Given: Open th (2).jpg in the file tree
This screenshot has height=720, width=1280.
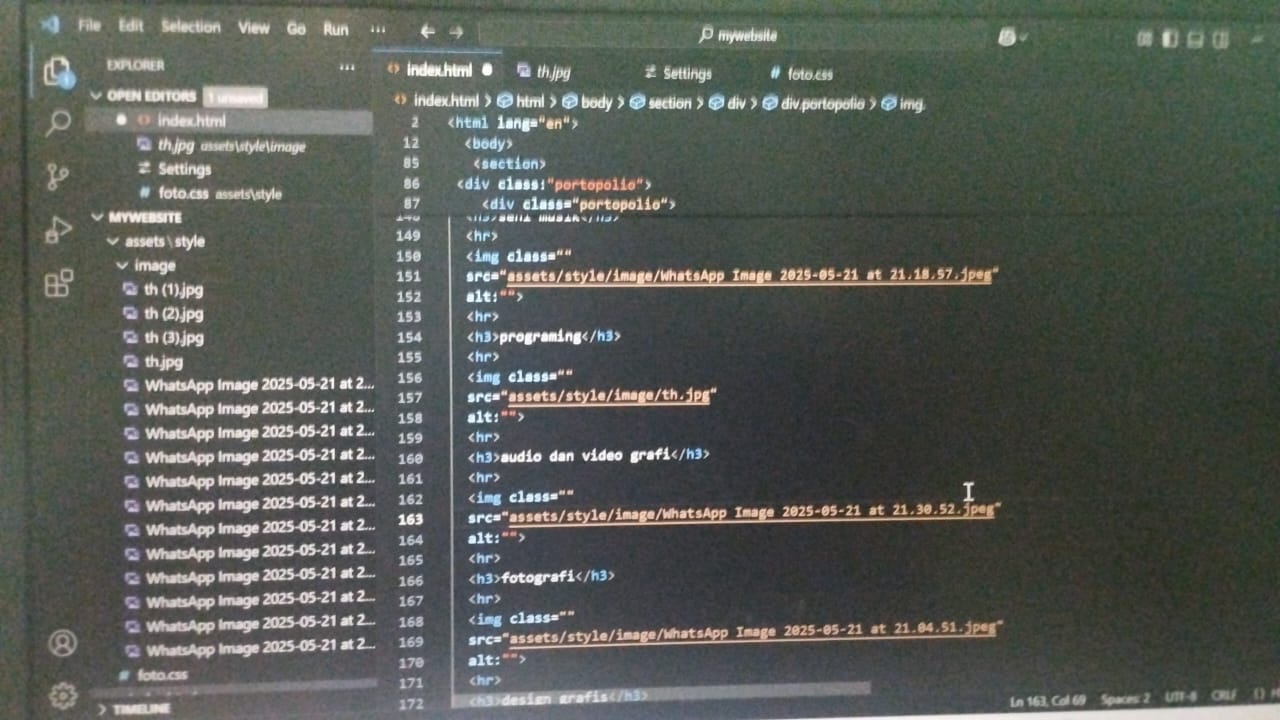Looking at the screenshot, I should coord(173,314).
